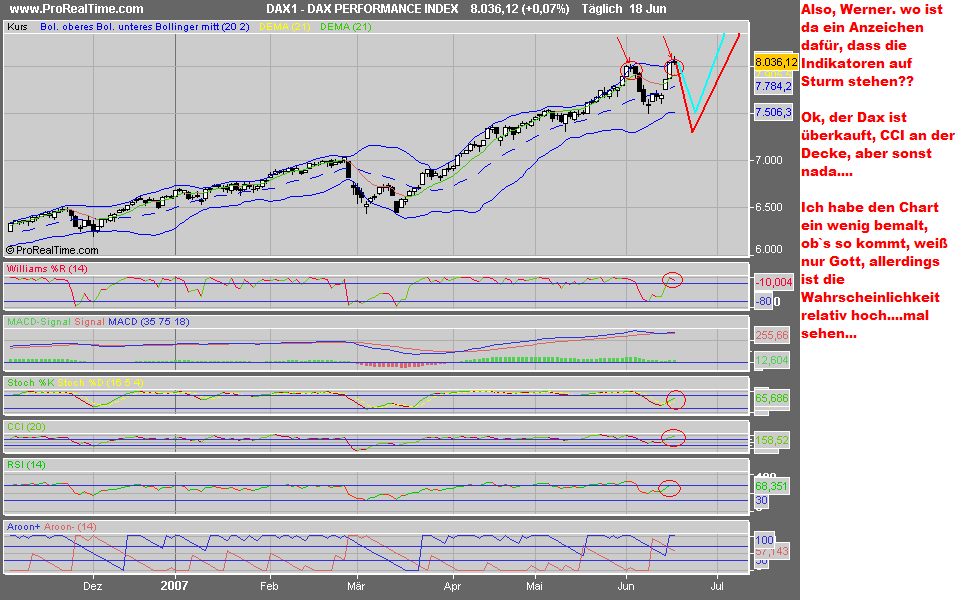957x600 pixels.
Task: Click the 6.000 price axis label
Action: tap(768, 249)
